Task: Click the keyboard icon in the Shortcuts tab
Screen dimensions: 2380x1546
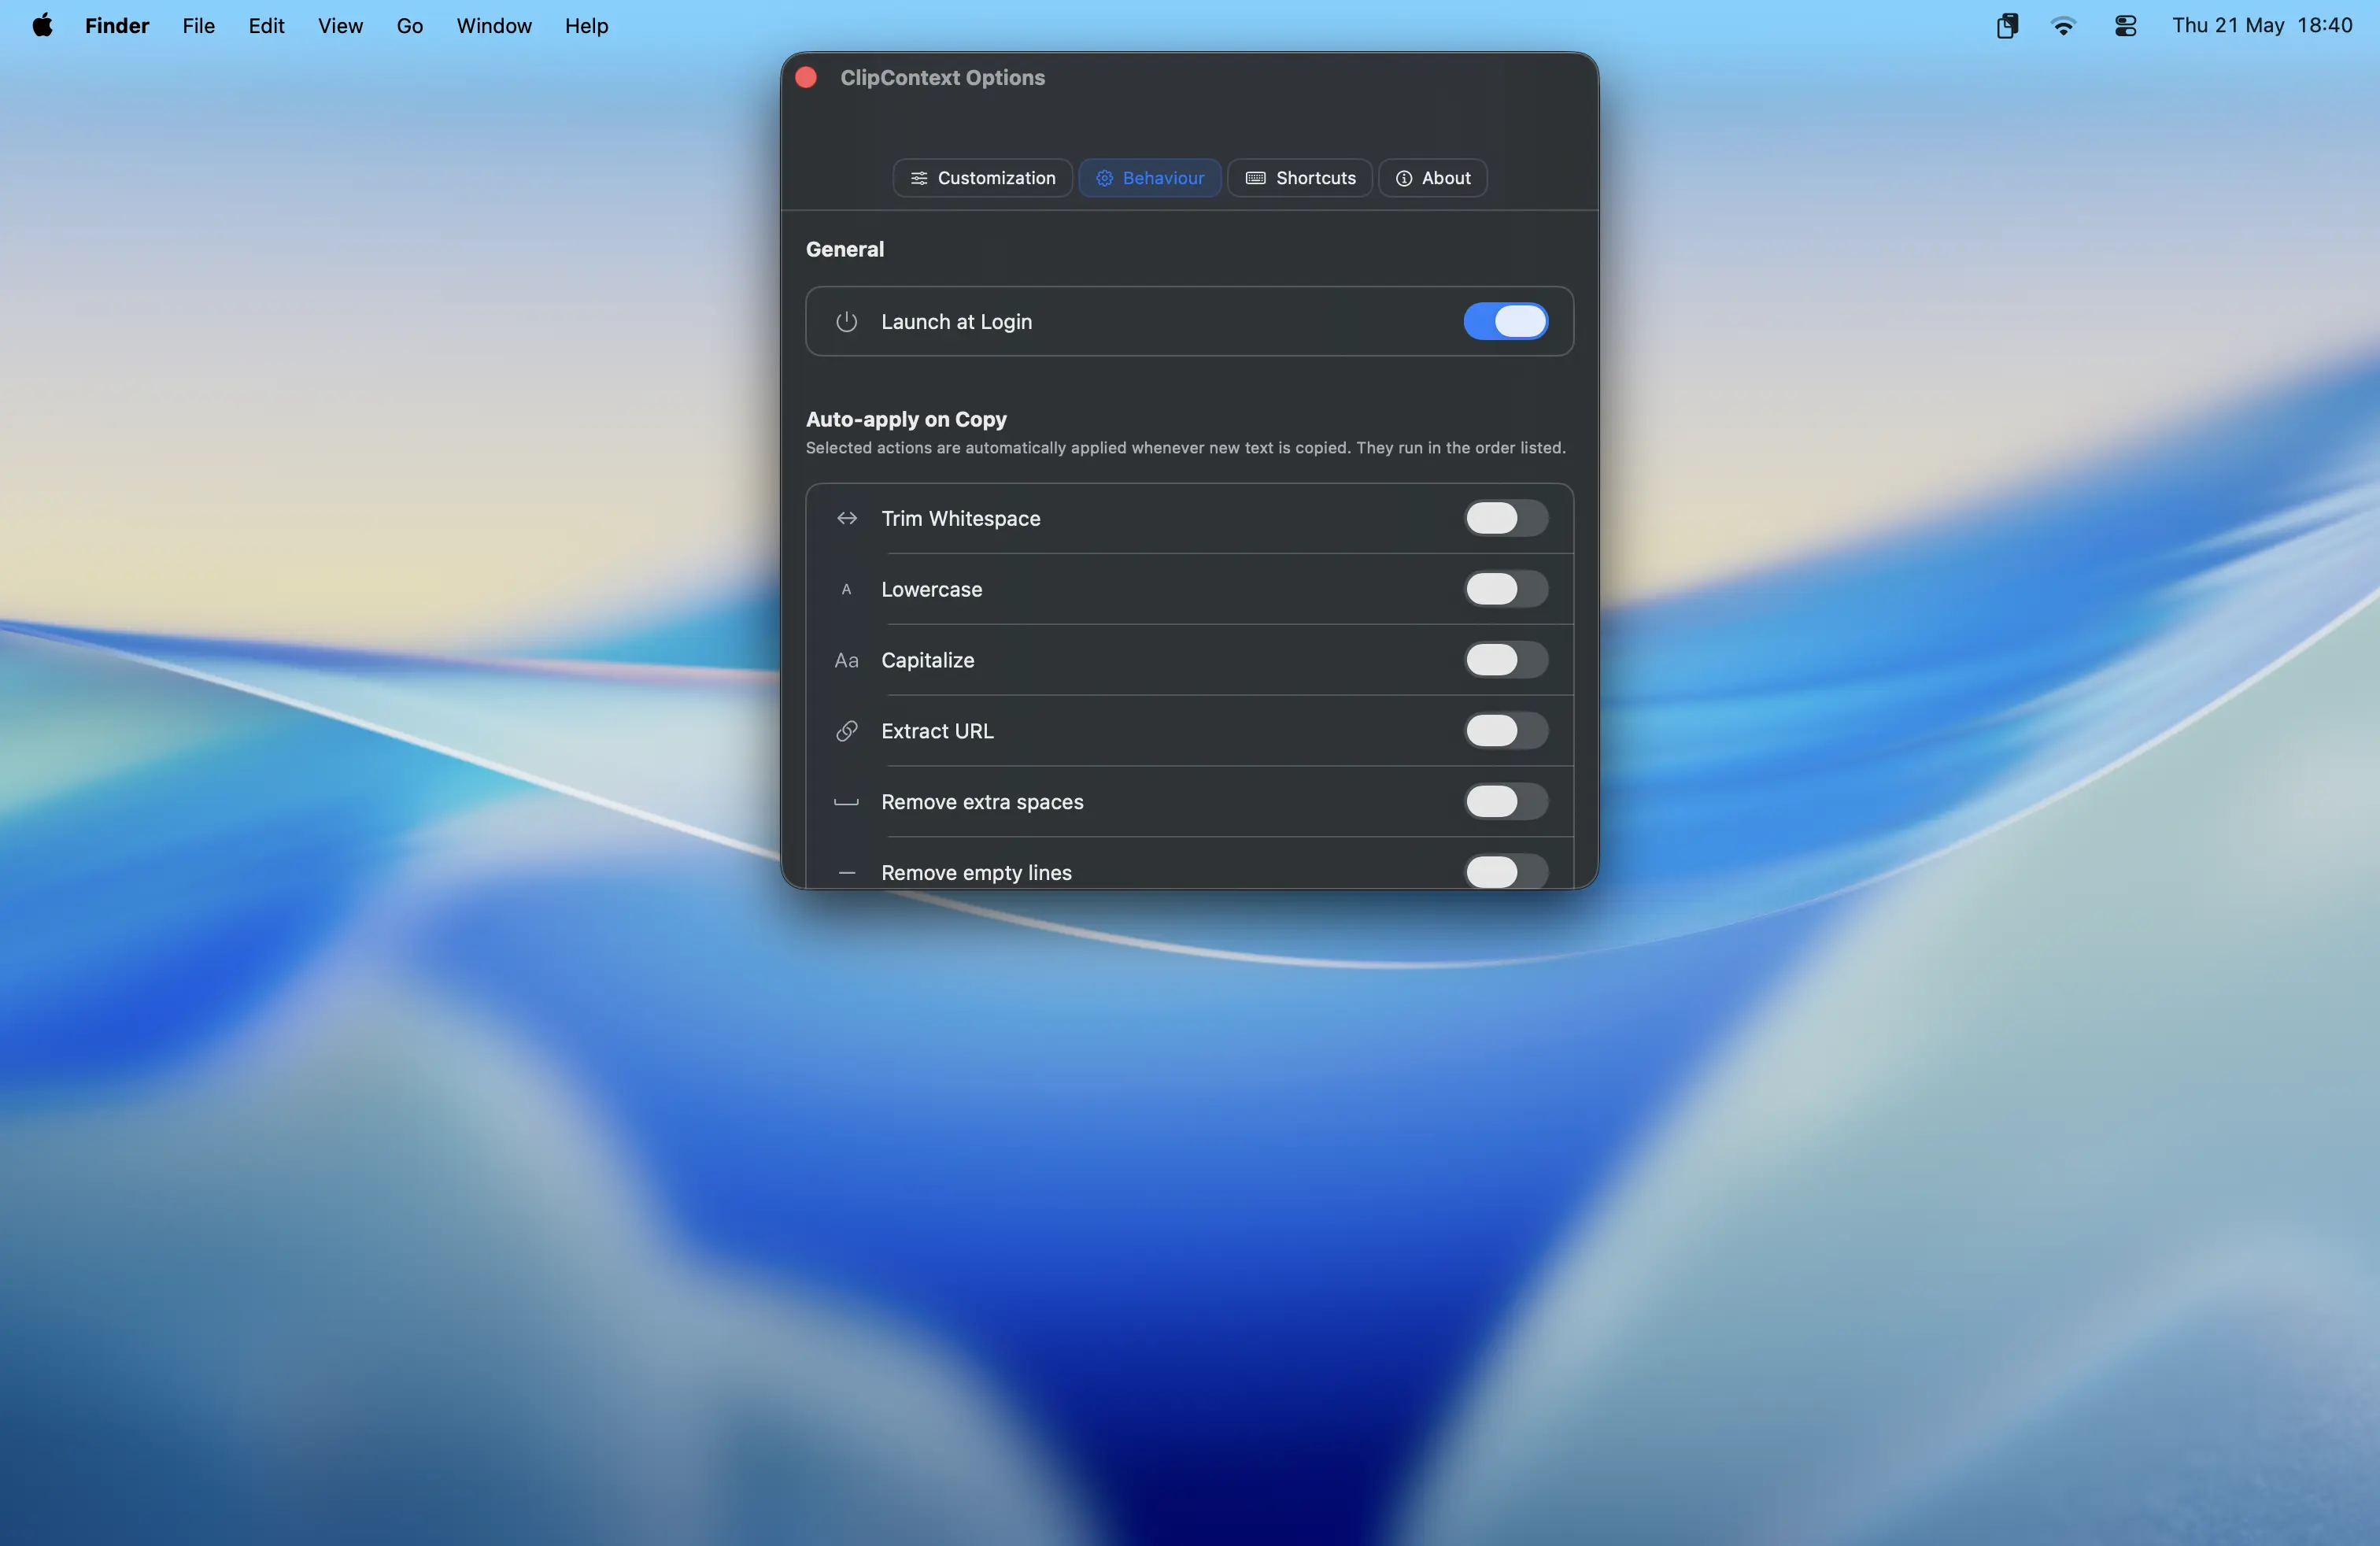Action: (1255, 178)
